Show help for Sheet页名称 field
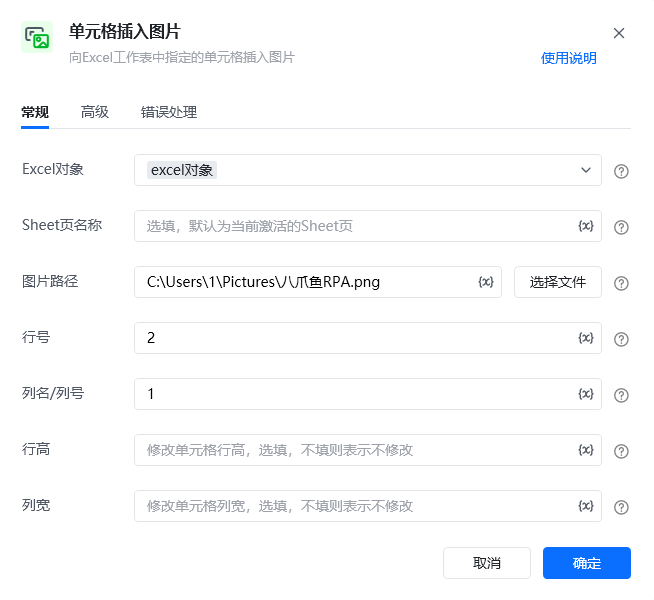 [x=621, y=227]
